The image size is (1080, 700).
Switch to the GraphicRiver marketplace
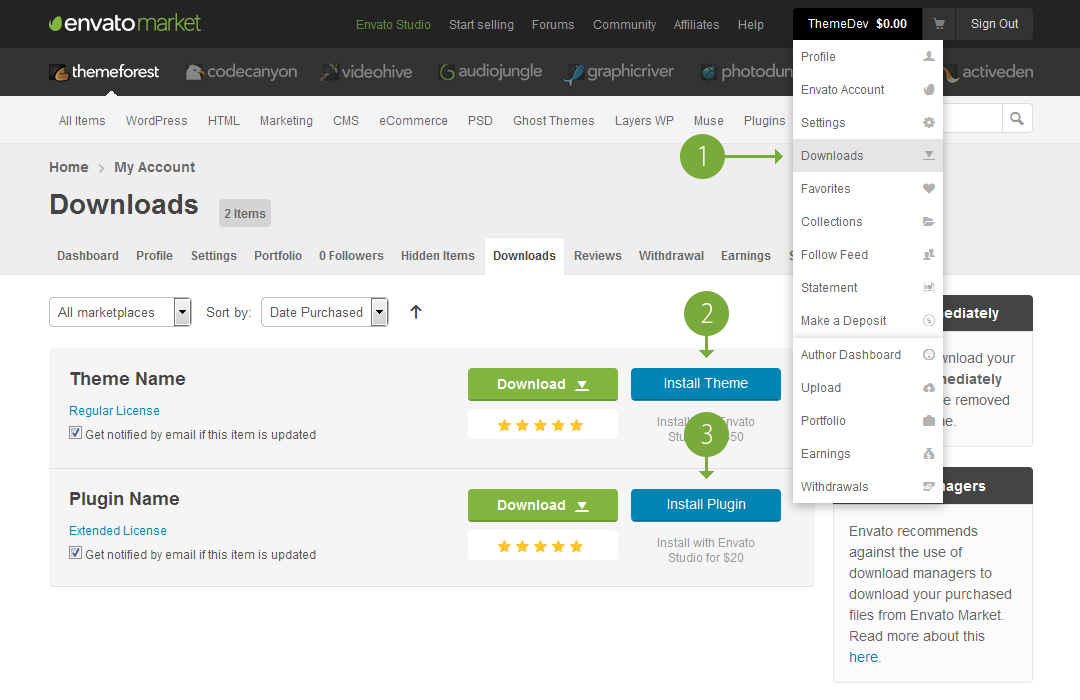(619, 72)
